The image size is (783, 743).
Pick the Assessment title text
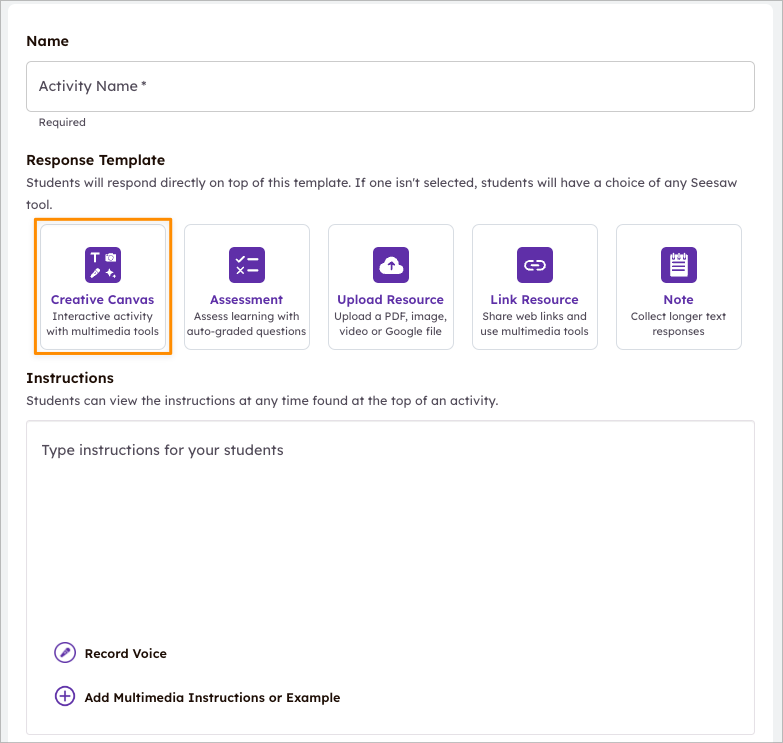click(246, 300)
